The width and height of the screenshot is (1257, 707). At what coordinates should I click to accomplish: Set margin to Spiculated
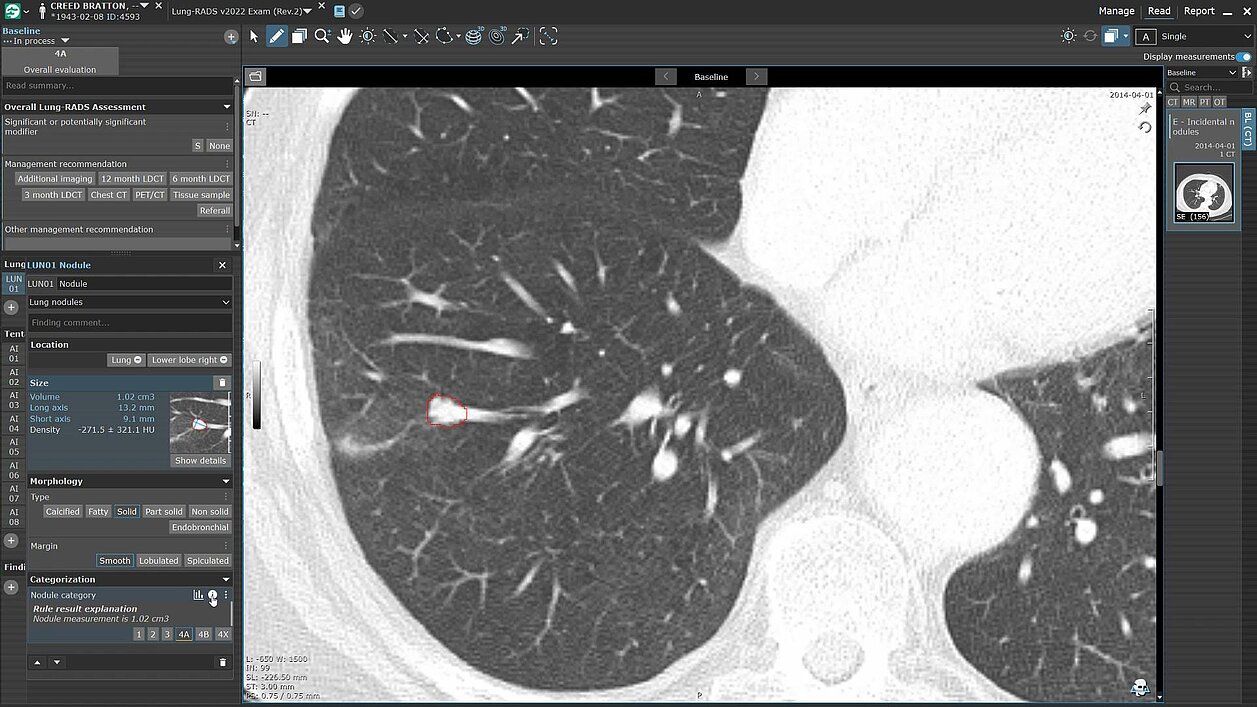(208, 561)
